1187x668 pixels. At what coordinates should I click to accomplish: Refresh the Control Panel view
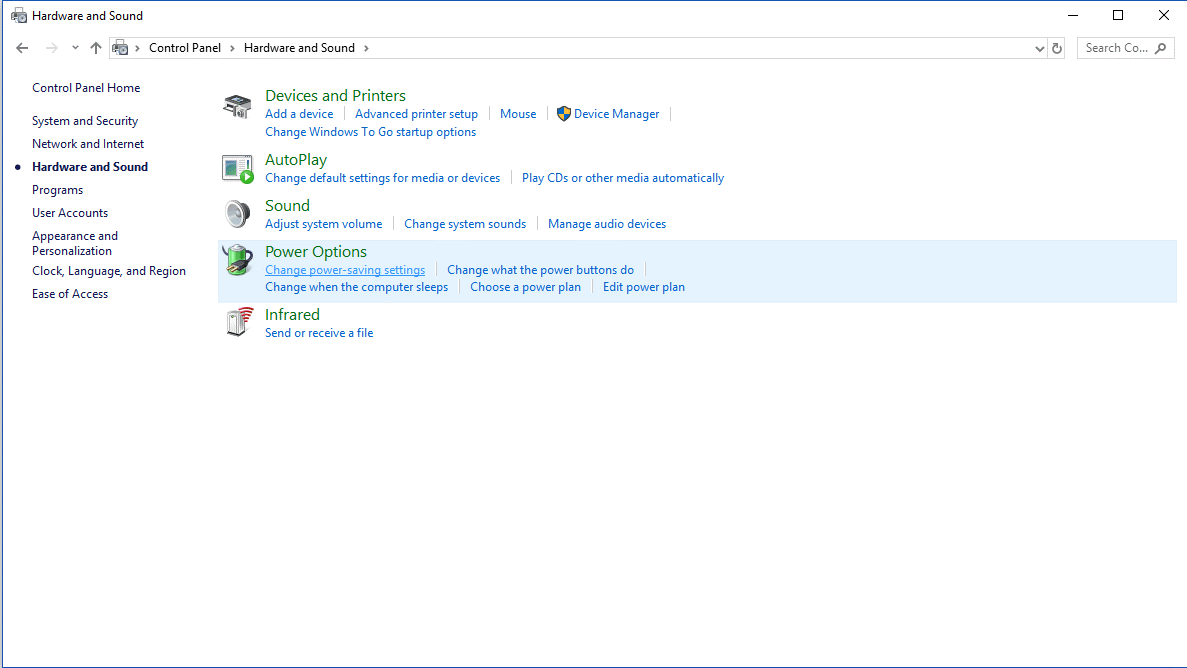tap(1057, 48)
